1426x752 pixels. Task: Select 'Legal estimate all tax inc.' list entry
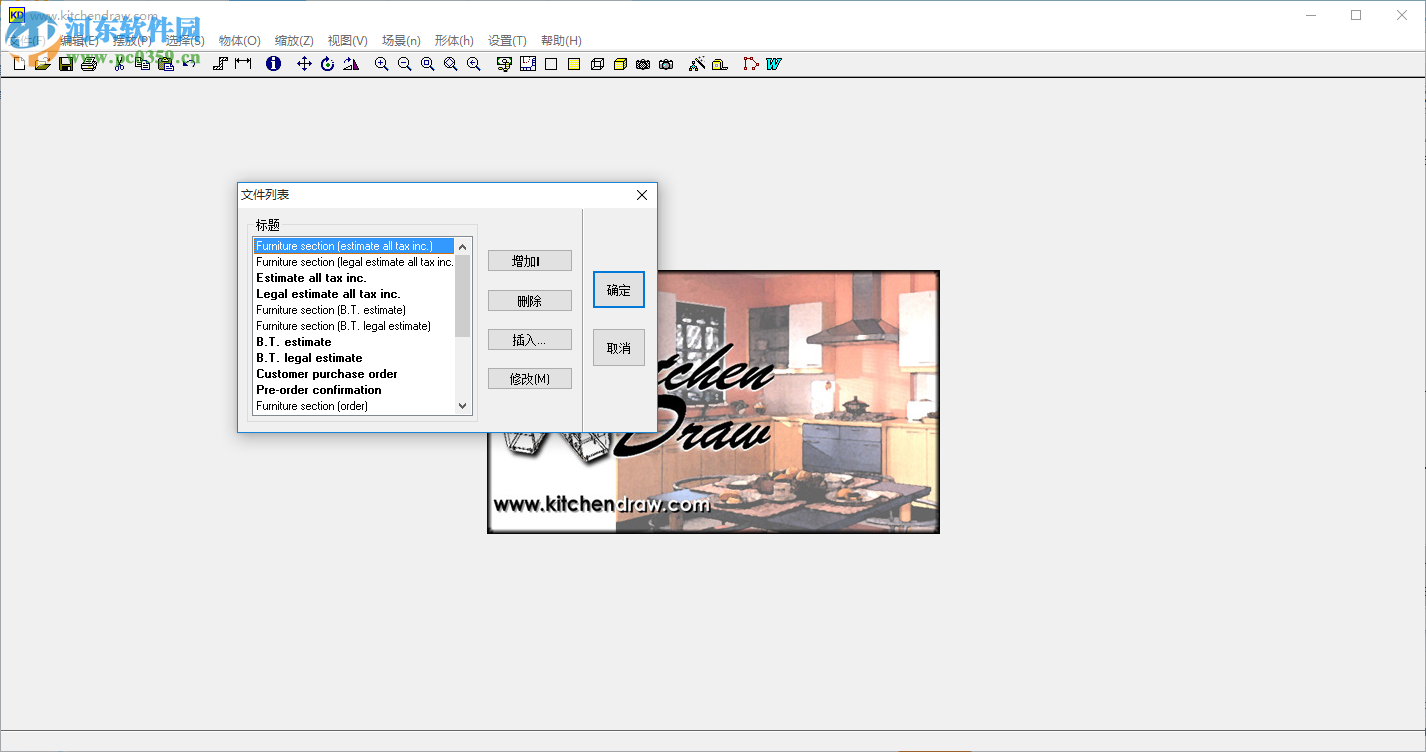(x=354, y=294)
